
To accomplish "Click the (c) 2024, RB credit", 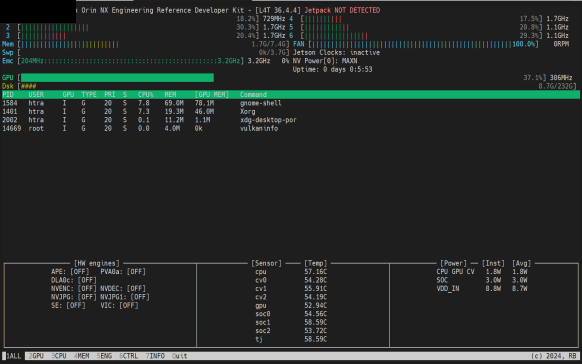I will pos(553,356).
